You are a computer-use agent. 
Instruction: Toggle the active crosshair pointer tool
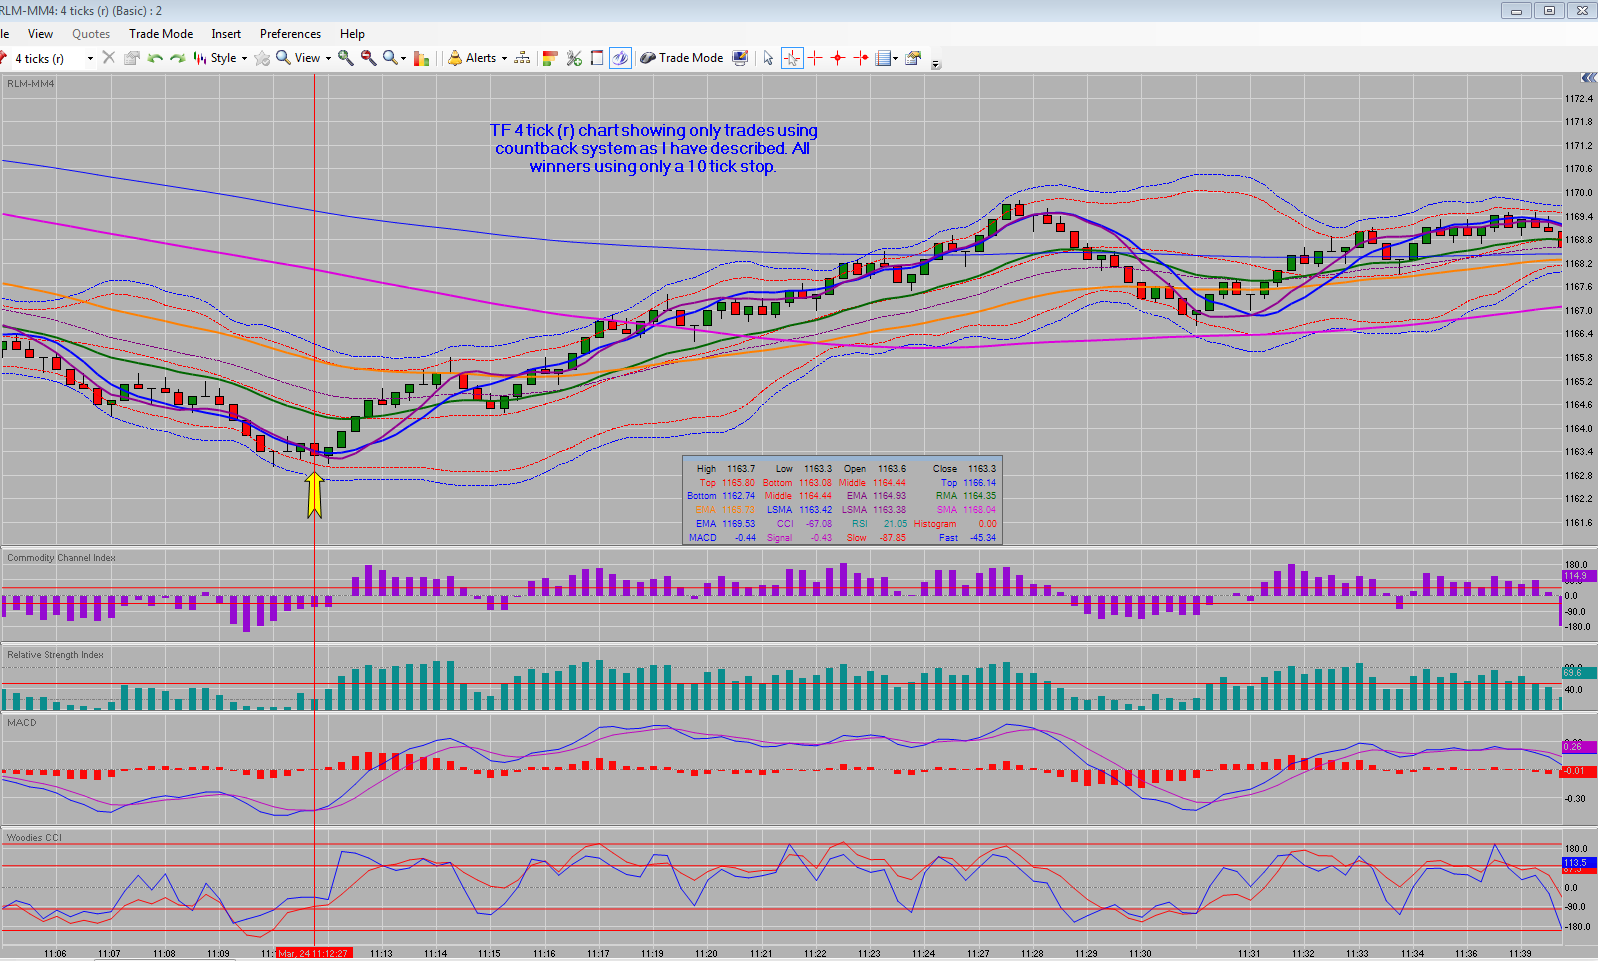pos(792,58)
